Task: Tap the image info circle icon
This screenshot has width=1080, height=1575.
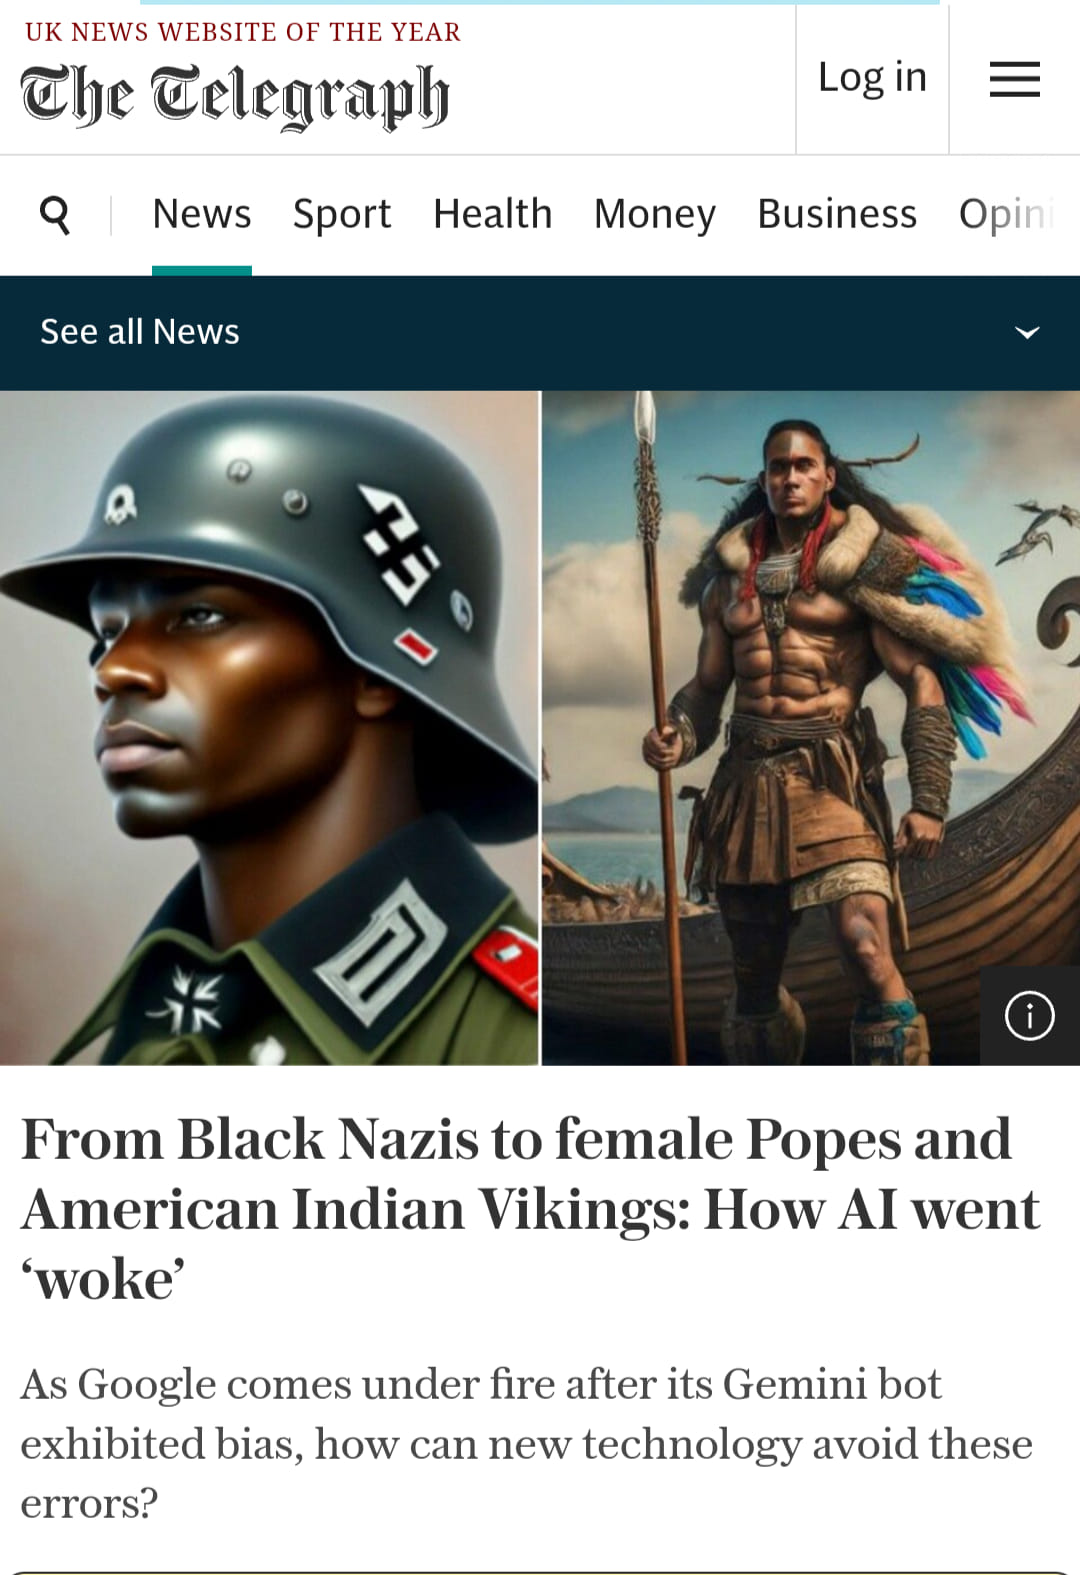Action: click(1029, 1015)
